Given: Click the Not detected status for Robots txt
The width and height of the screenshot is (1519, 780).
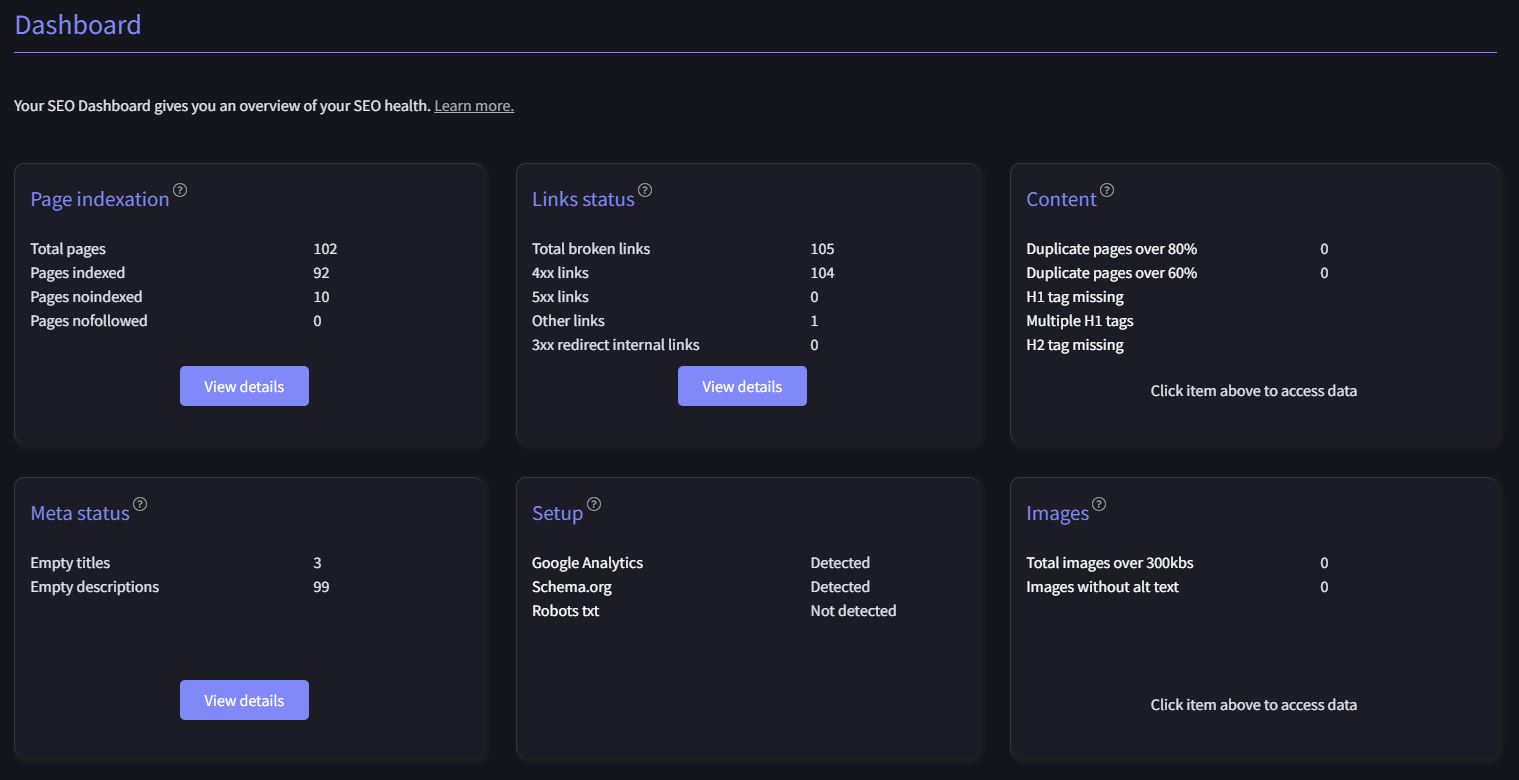Looking at the screenshot, I should coord(853,611).
